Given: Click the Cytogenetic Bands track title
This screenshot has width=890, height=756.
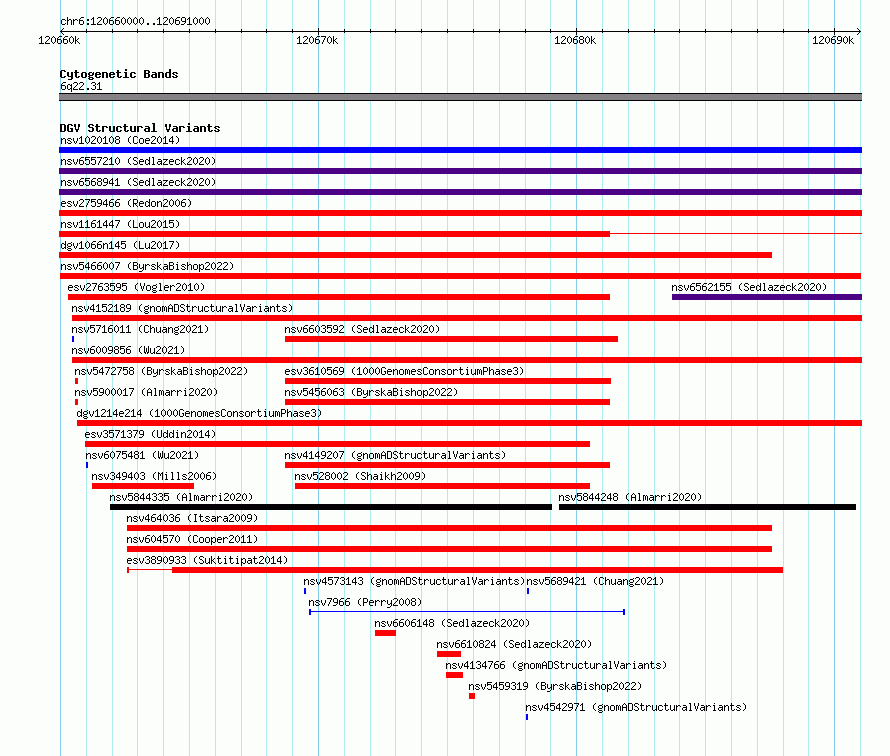Looking at the screenshot, I should tap(119, 74).
